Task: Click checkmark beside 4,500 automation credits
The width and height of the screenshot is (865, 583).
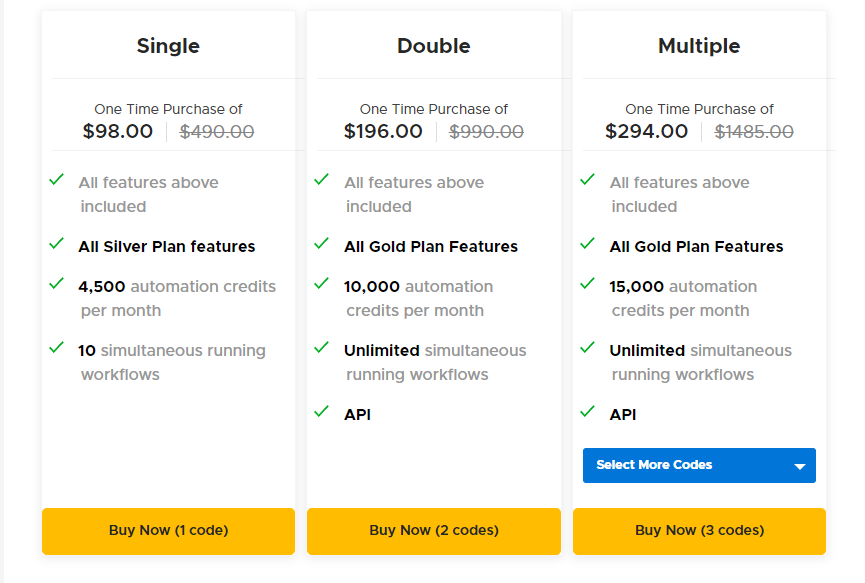Action: point(57,284)
